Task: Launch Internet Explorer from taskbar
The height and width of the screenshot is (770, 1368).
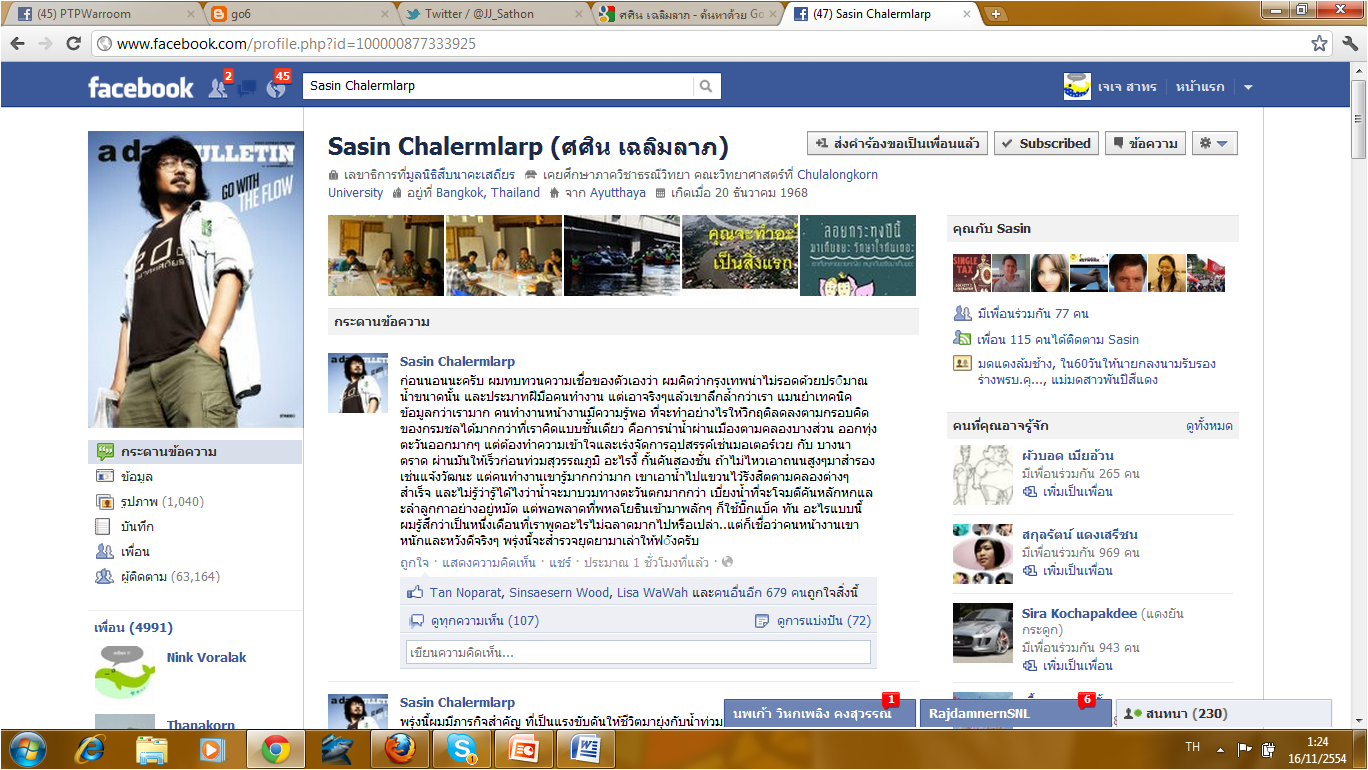Action: 90,748
